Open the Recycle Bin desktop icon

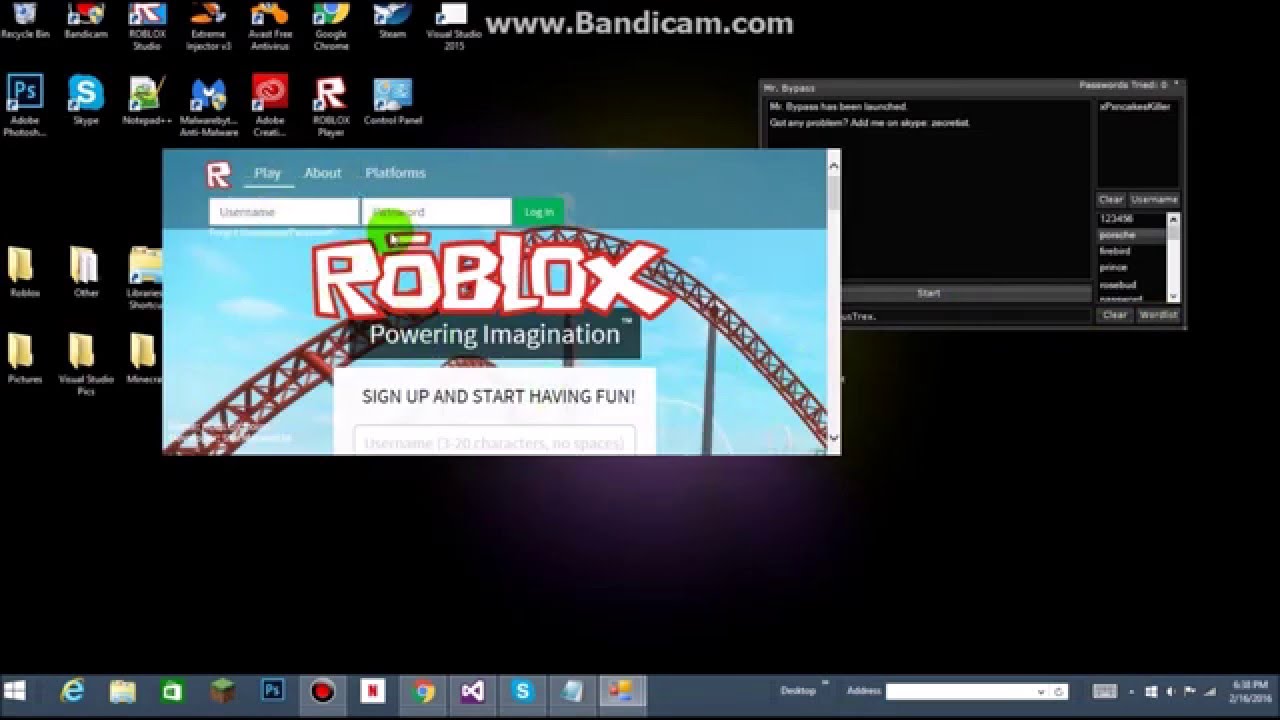tap(25, 20)
